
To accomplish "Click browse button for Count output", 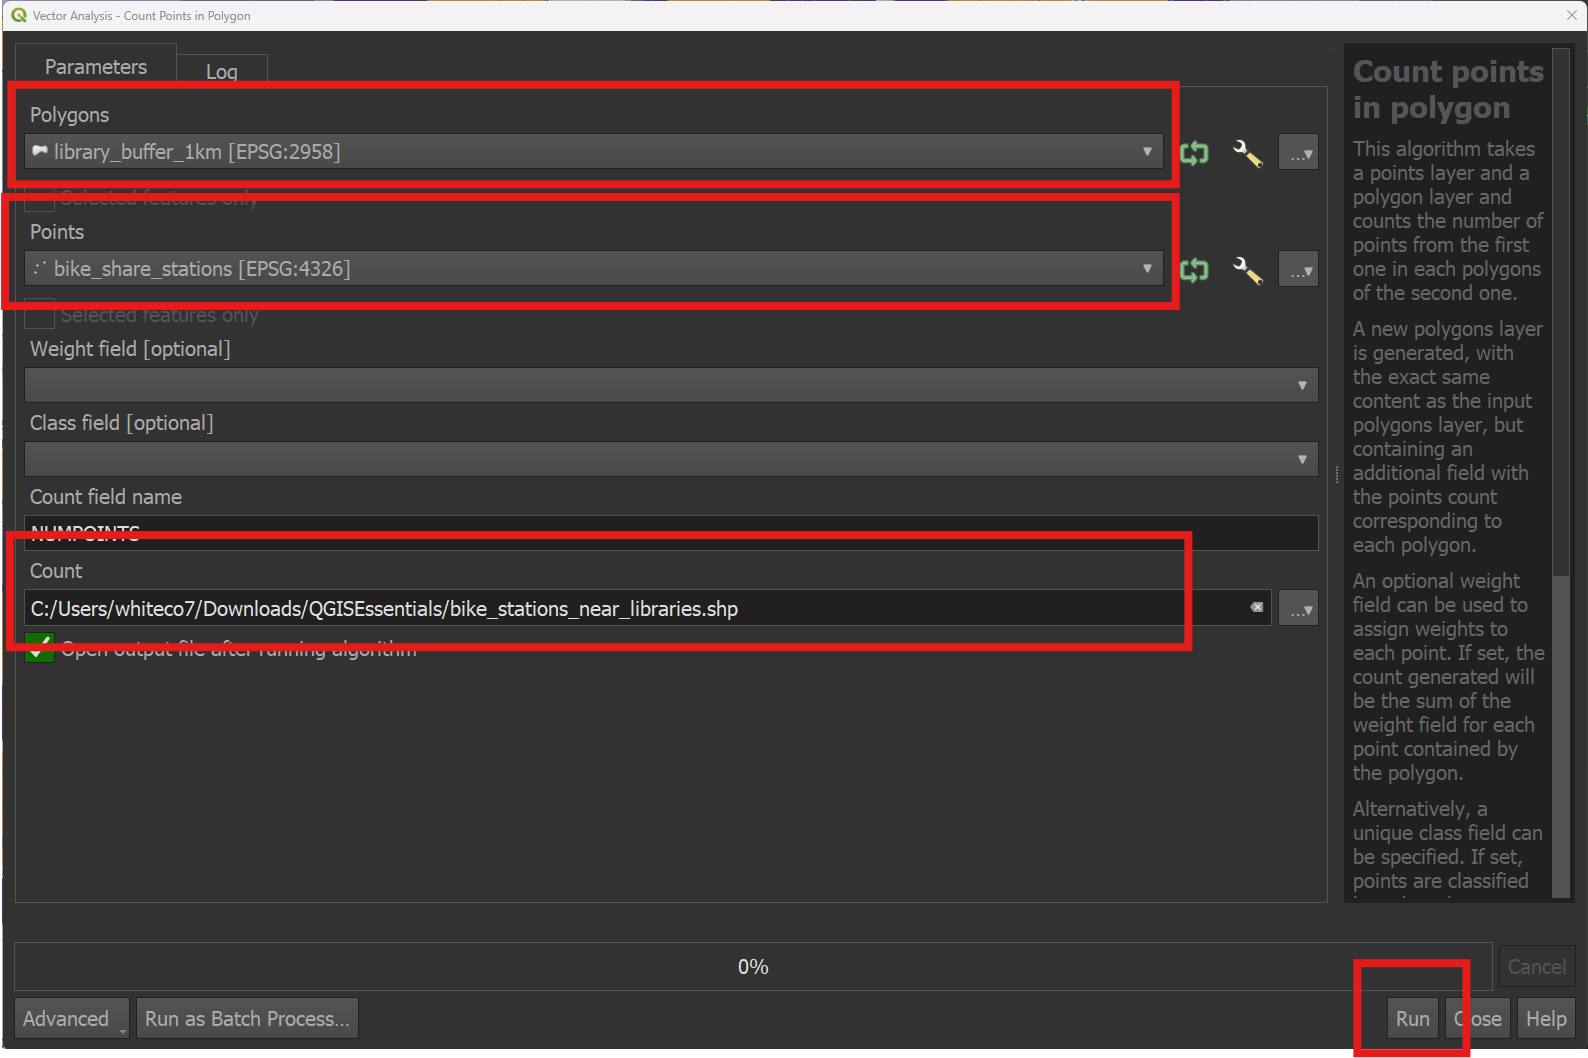I will pyautogui.click(x=1298, y=608).
